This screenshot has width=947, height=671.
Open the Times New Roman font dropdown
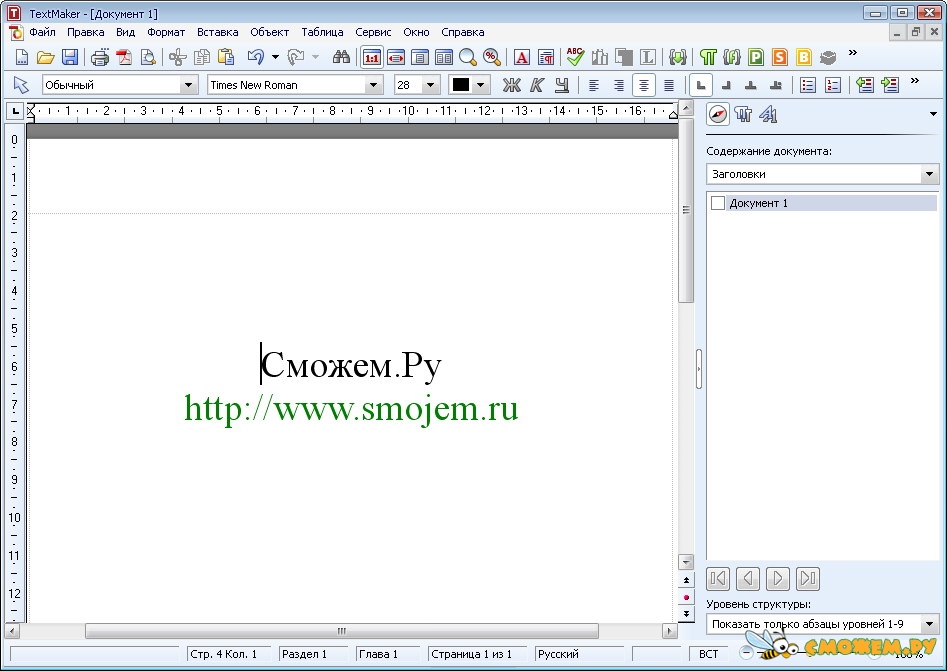click(x=373, y=85)
